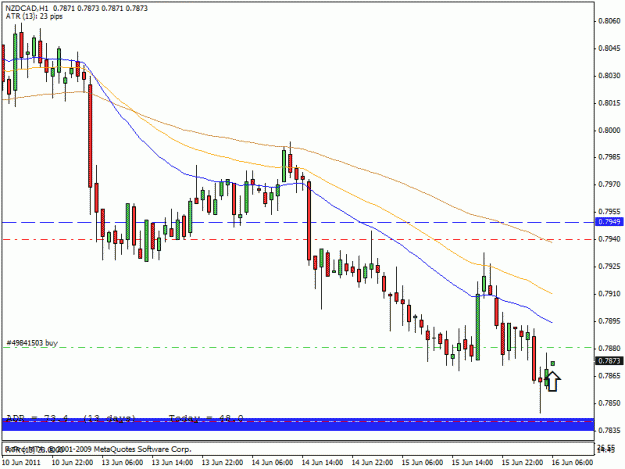The width and height of the screenshot is (625, 469).
Task: Click the 0.7940 price axis label
Action: [610, 239]
